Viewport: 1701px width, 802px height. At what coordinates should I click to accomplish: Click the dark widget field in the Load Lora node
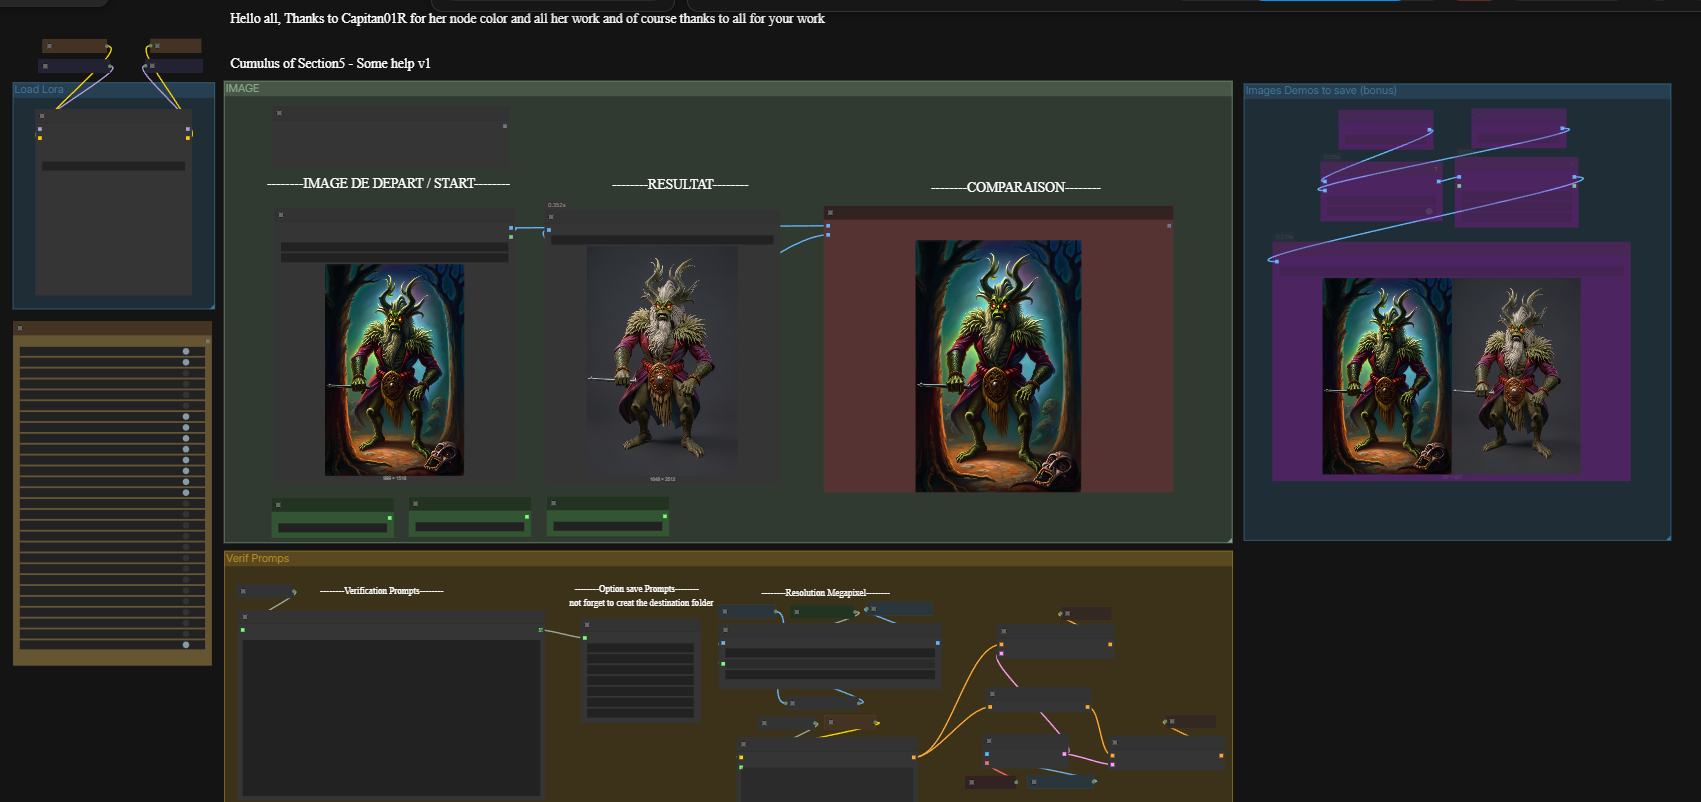coord(113,166)
